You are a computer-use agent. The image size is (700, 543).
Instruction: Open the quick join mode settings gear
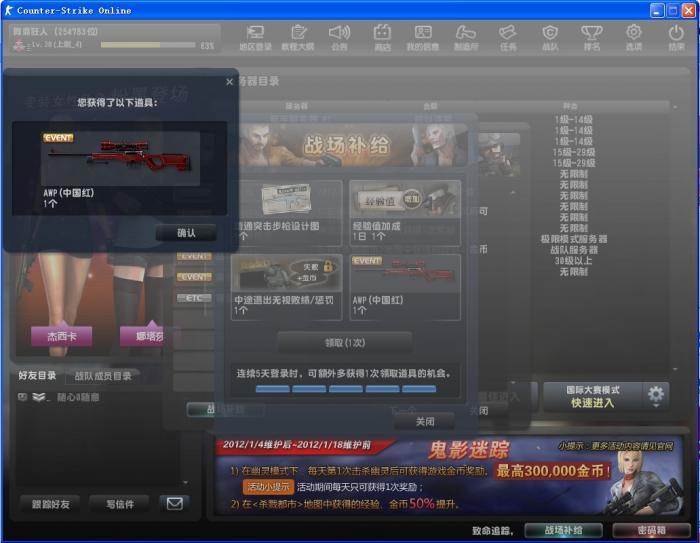(x=656, y=396)
